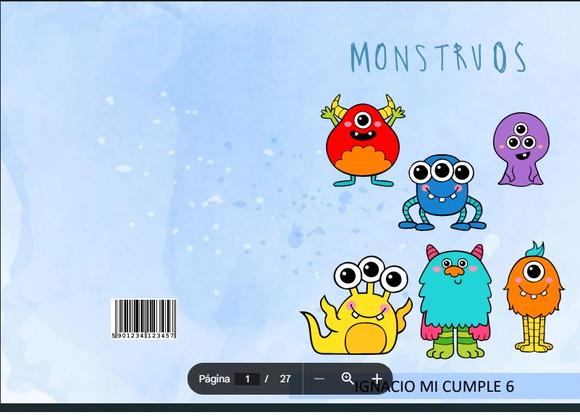The image size is (580, 420).
Task: Click the zoom out minus button
Action: [x=318, y=379]
